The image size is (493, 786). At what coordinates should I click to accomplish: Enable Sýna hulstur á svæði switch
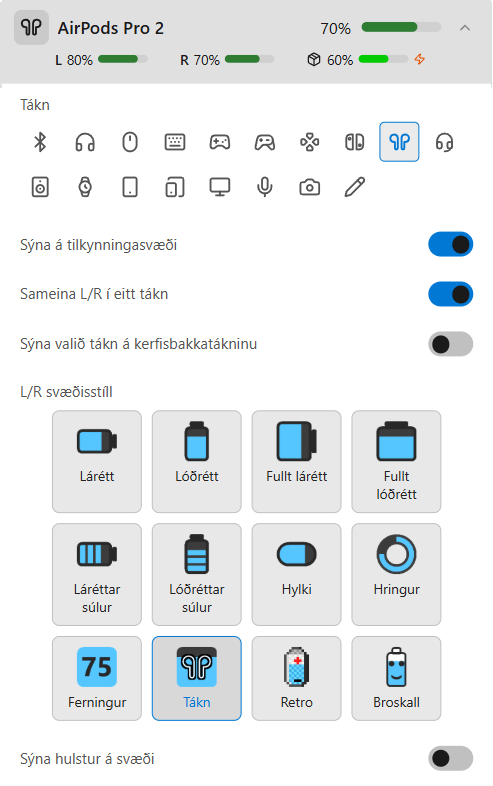tap(450, 758)
